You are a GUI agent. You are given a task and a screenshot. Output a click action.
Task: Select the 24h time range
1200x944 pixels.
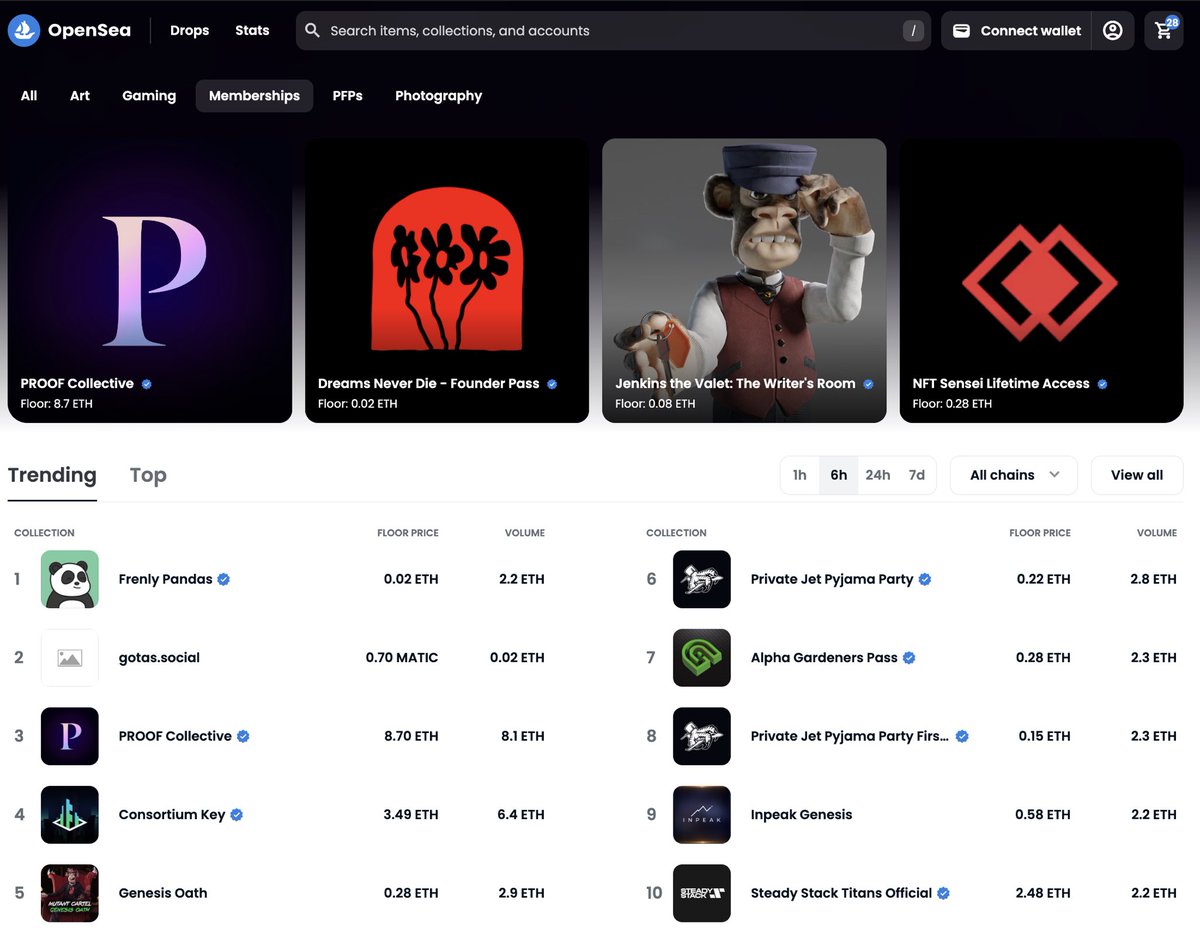(878, 475)
